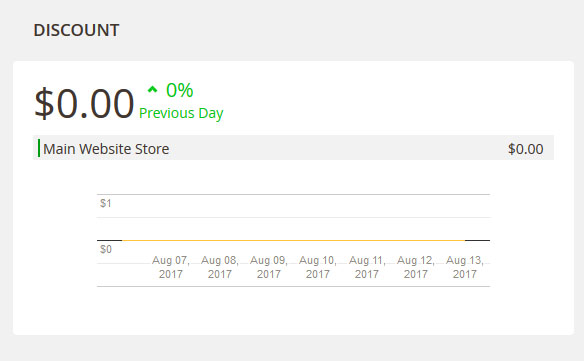This screenshot has height=361, width=584.
Task: Click the dark right end of chart baseline
Action: [477, 240]
